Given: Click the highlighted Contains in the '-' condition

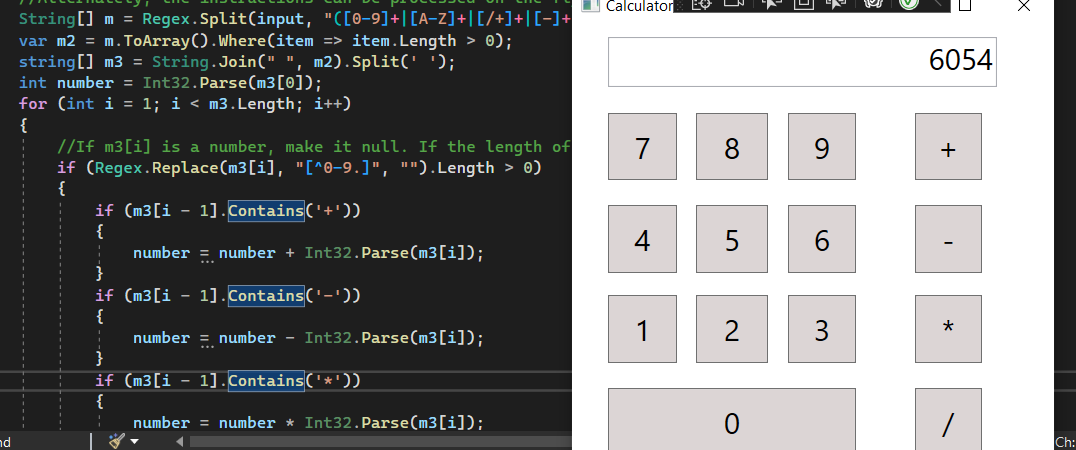Looking at the screenshot, I should click(266, 296).
